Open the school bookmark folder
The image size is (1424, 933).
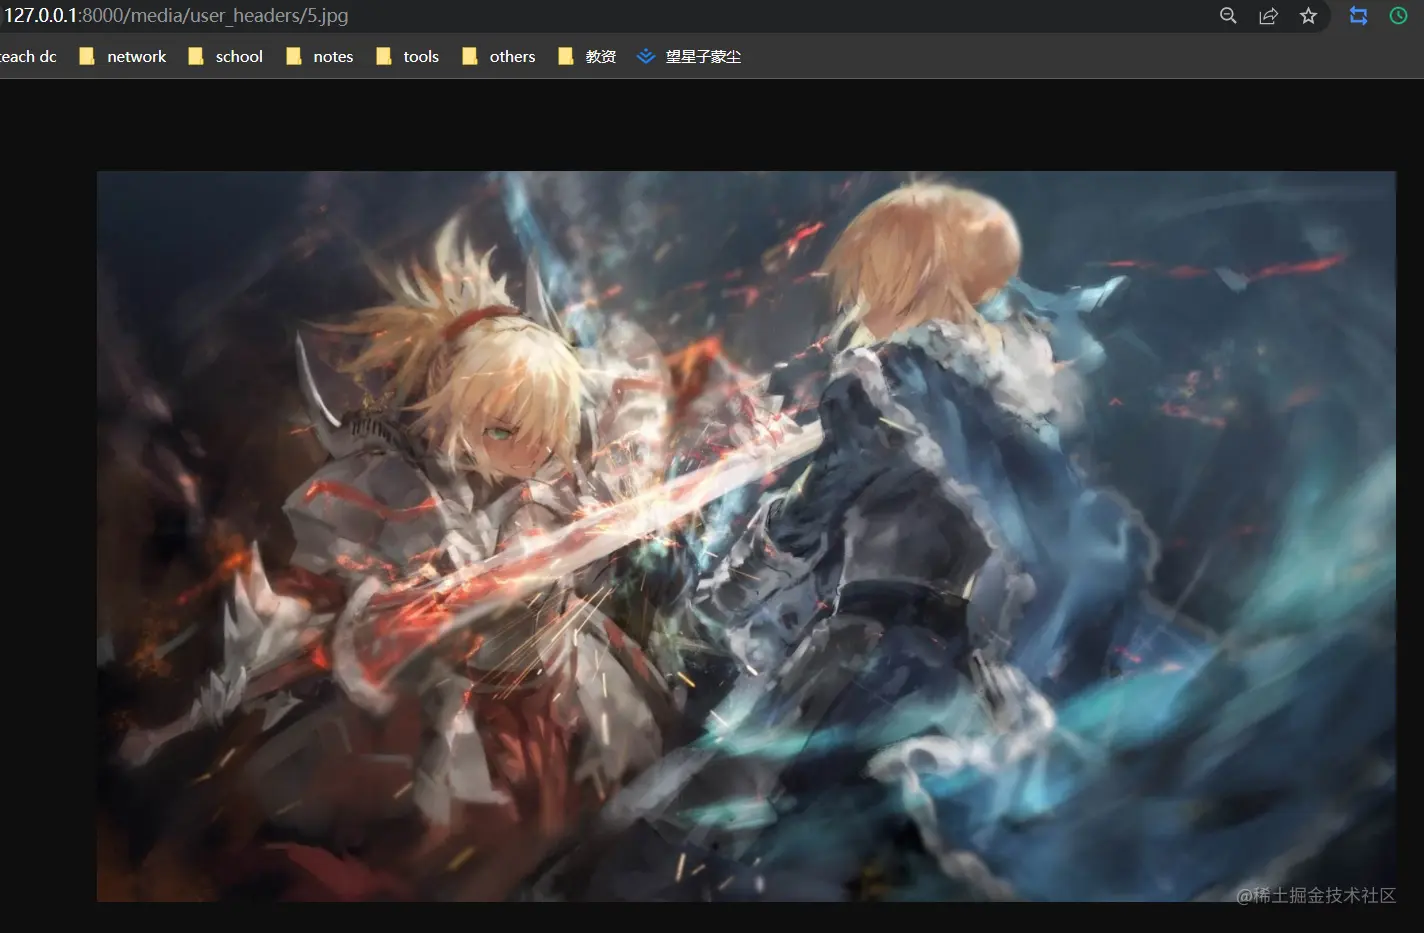pyautogui.click(x=226, y=57)
